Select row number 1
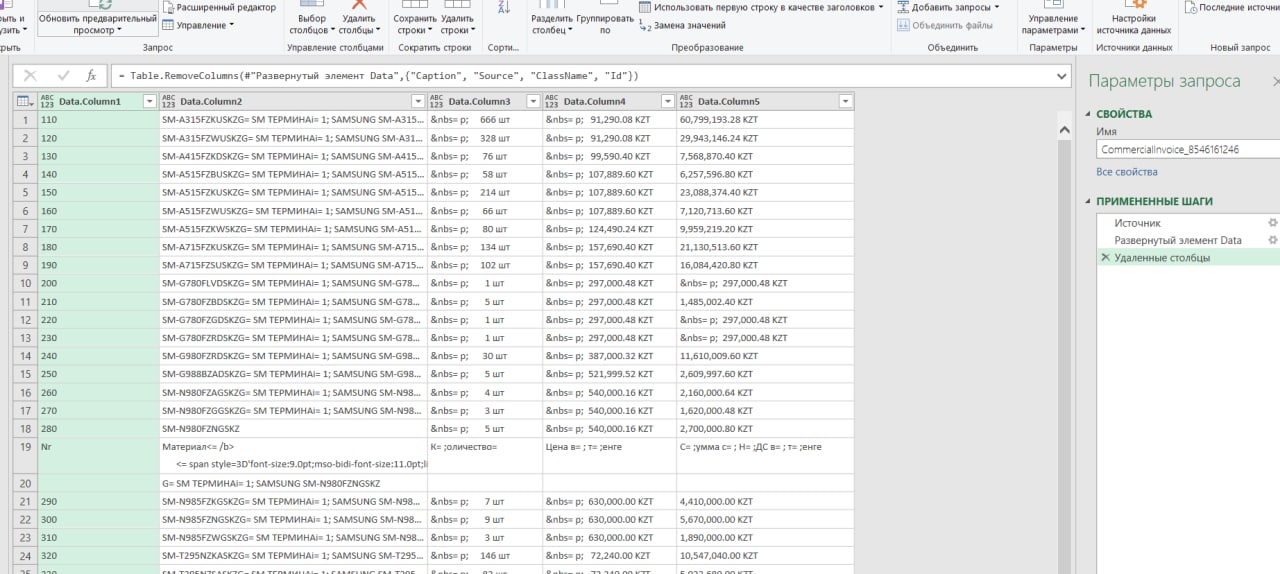 24,119
